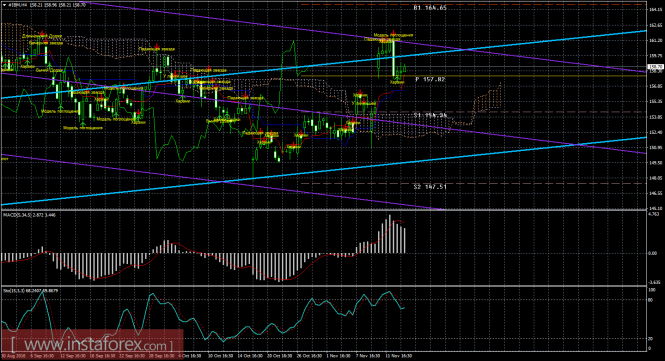This screenshot has height=361, width=665.
Task: Select the R1 164.65 resistance level label
Action: (x=430, y=8)
